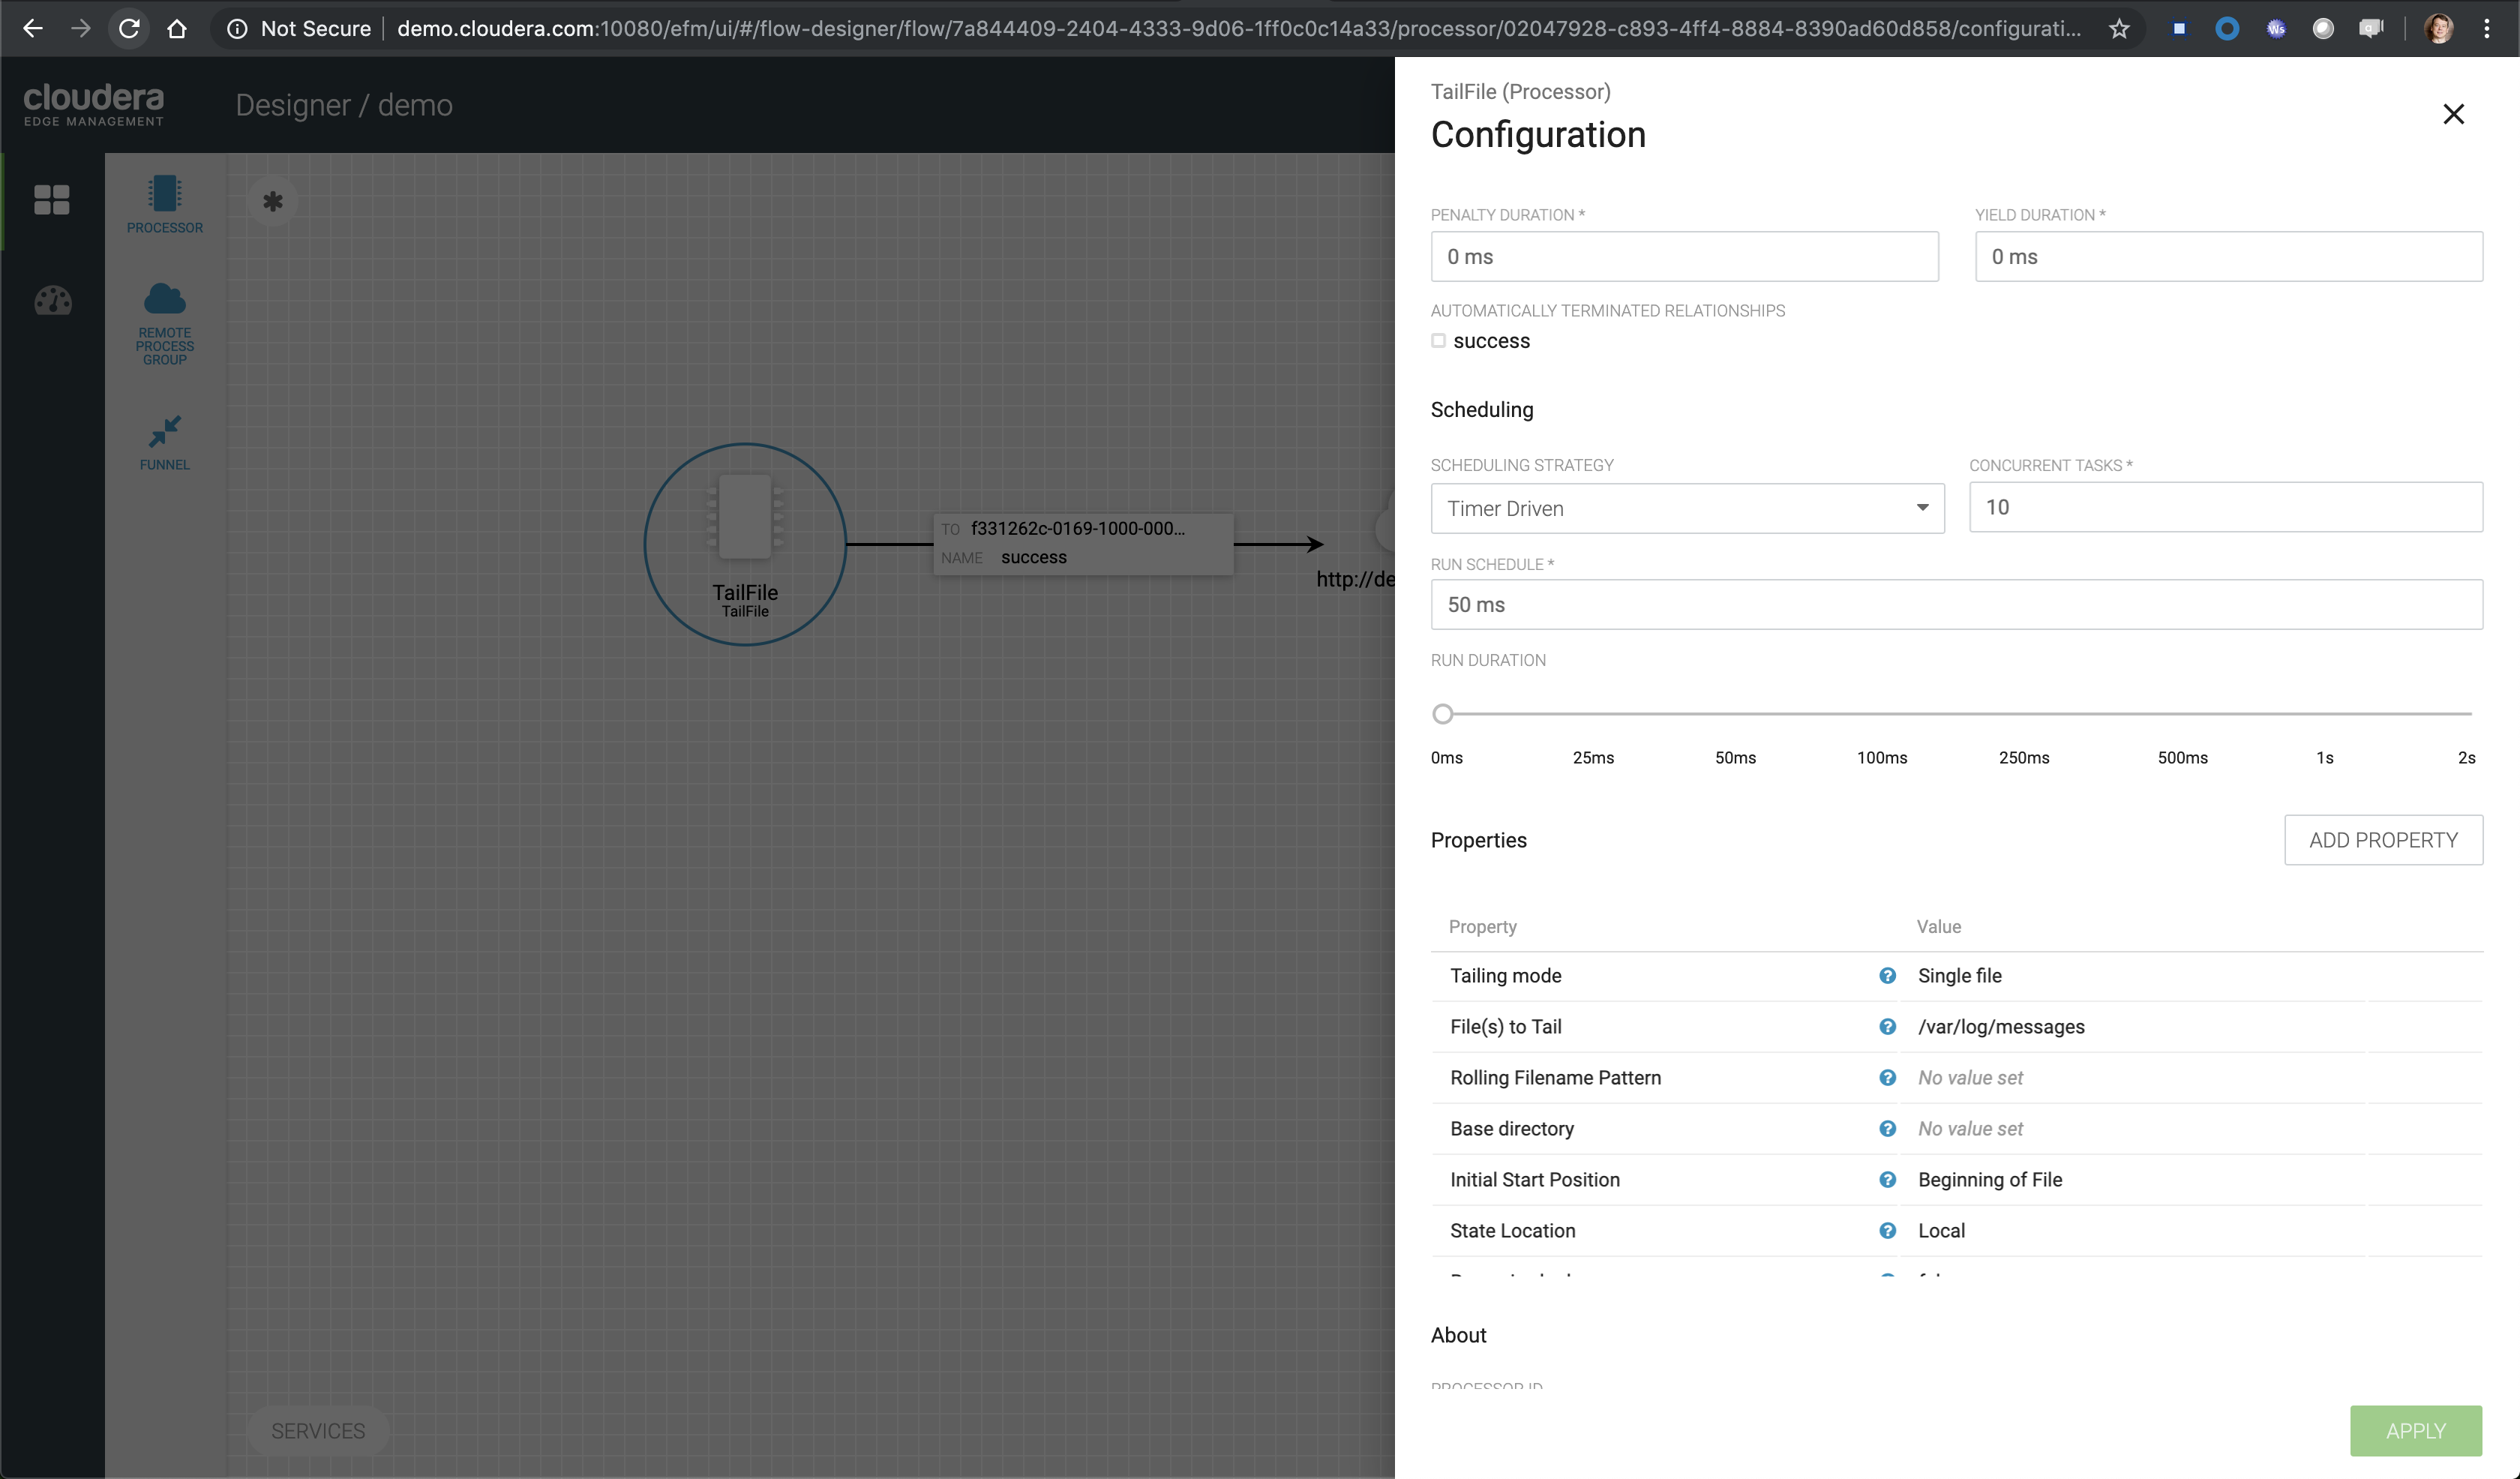Show help for Initial Start Position

1887,1180
